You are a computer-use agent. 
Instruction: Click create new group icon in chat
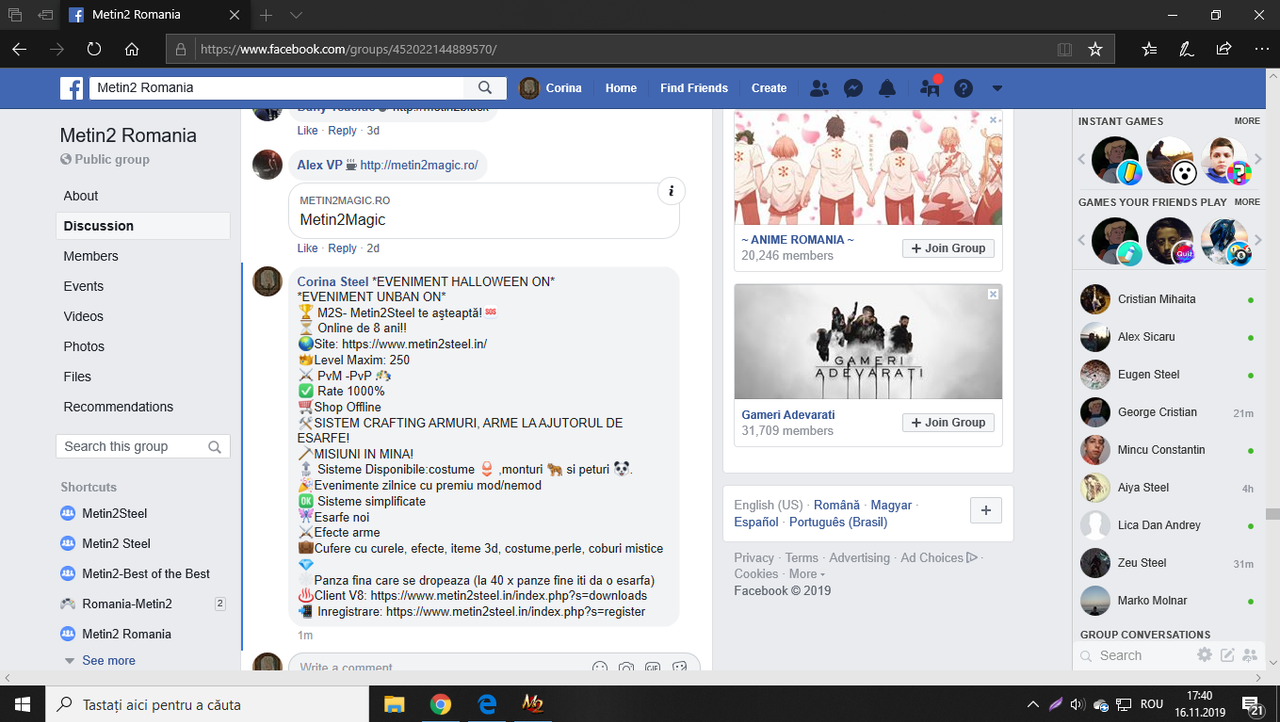click(1250, 655)
